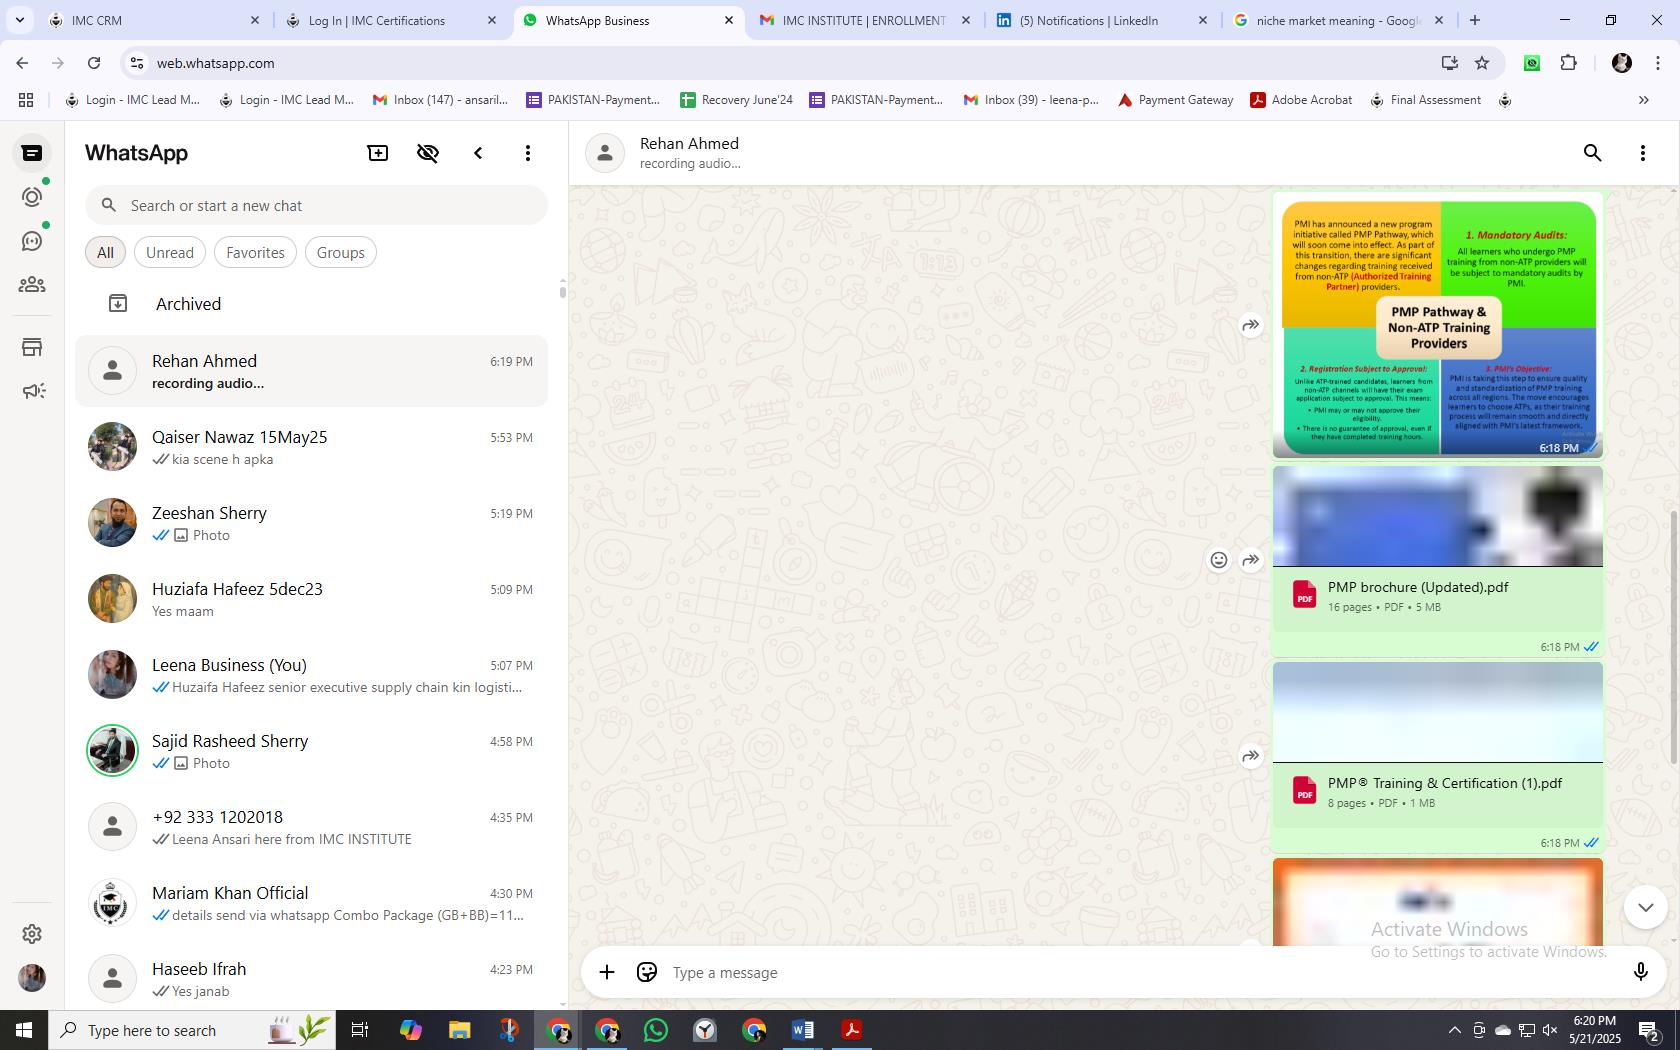Open taskbar volume control
Screen dimensions: 1680x1050
1550,1030
